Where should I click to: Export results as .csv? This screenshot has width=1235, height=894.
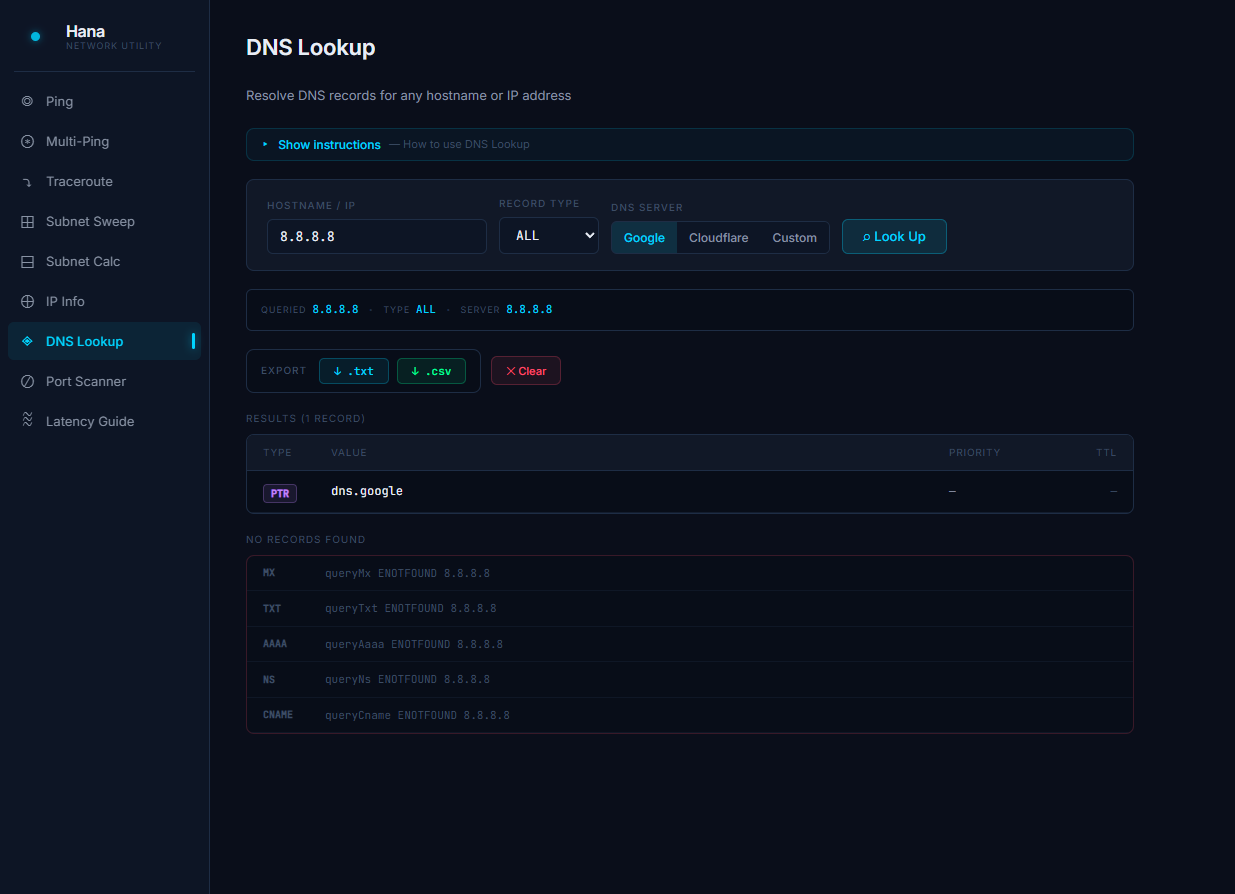(x=431, y=371)
